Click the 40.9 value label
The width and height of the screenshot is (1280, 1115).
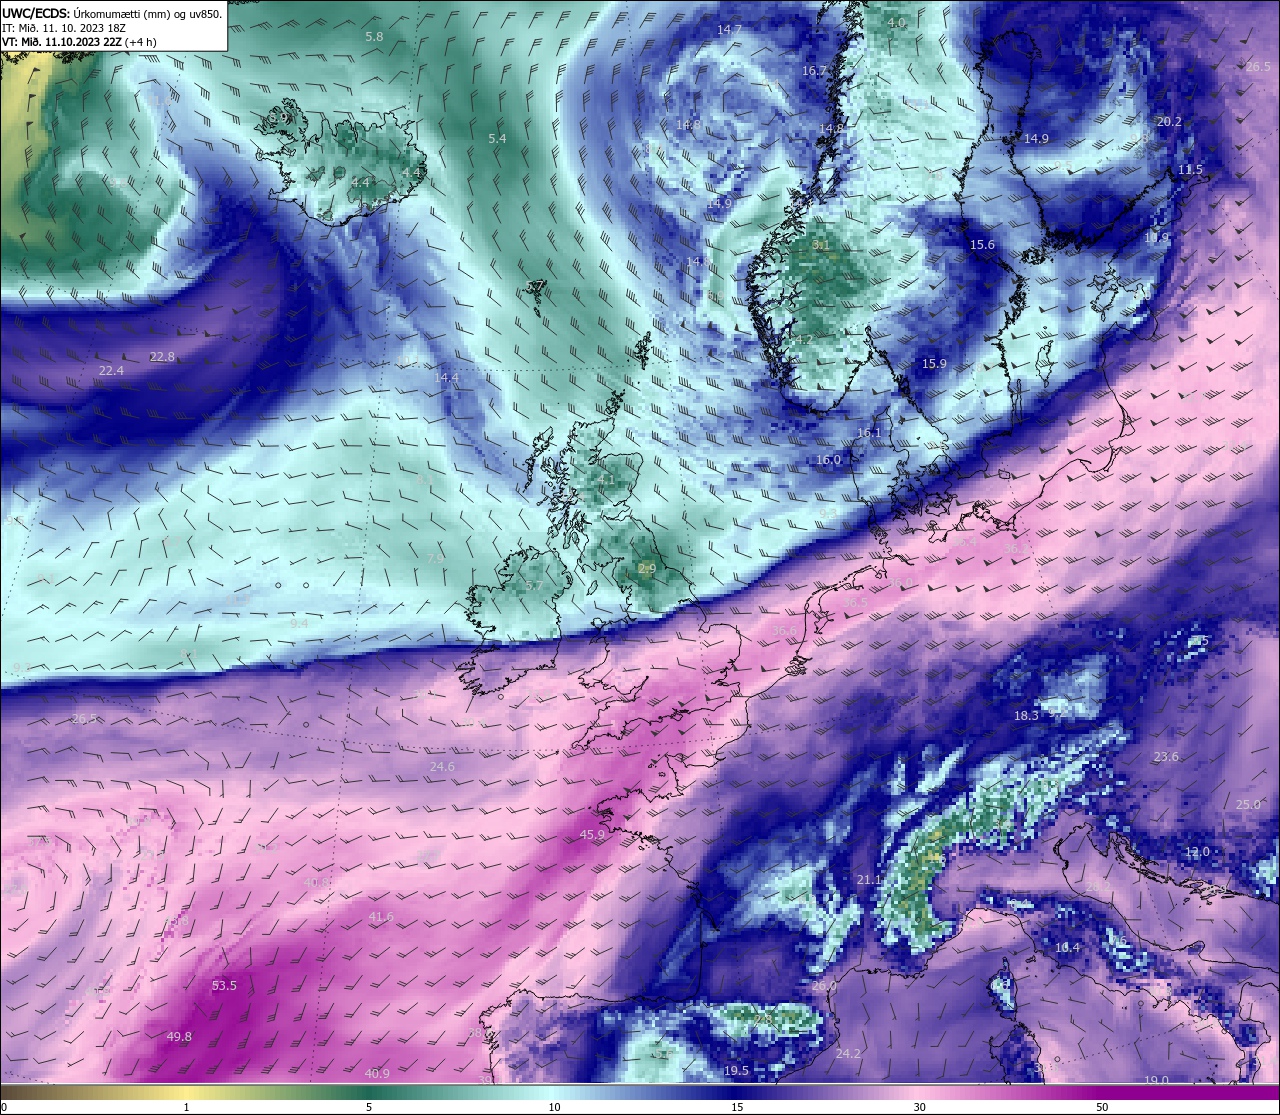377,1074
